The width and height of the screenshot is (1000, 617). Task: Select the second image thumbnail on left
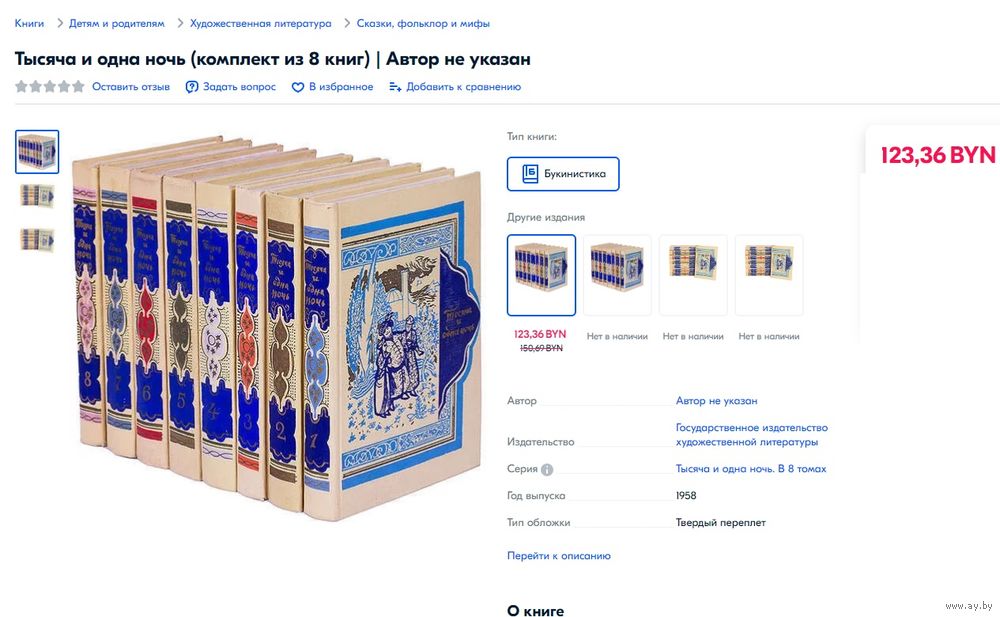tap(37, 196)
